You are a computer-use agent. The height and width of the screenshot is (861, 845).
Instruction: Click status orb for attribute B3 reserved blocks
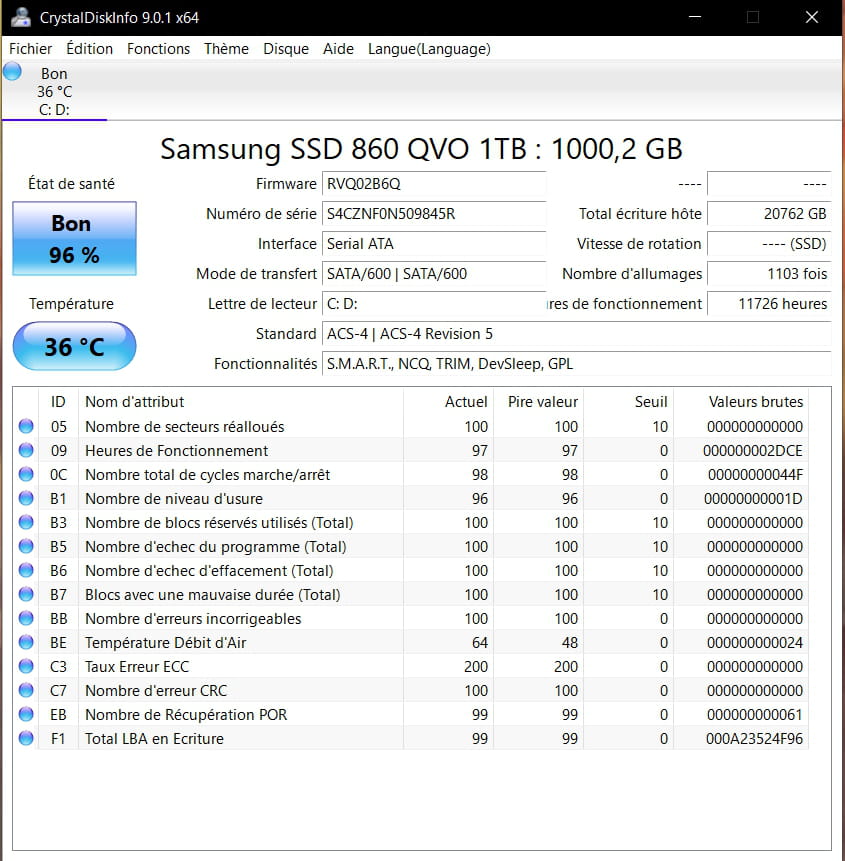pyautogui.click(x=26, y=522)
